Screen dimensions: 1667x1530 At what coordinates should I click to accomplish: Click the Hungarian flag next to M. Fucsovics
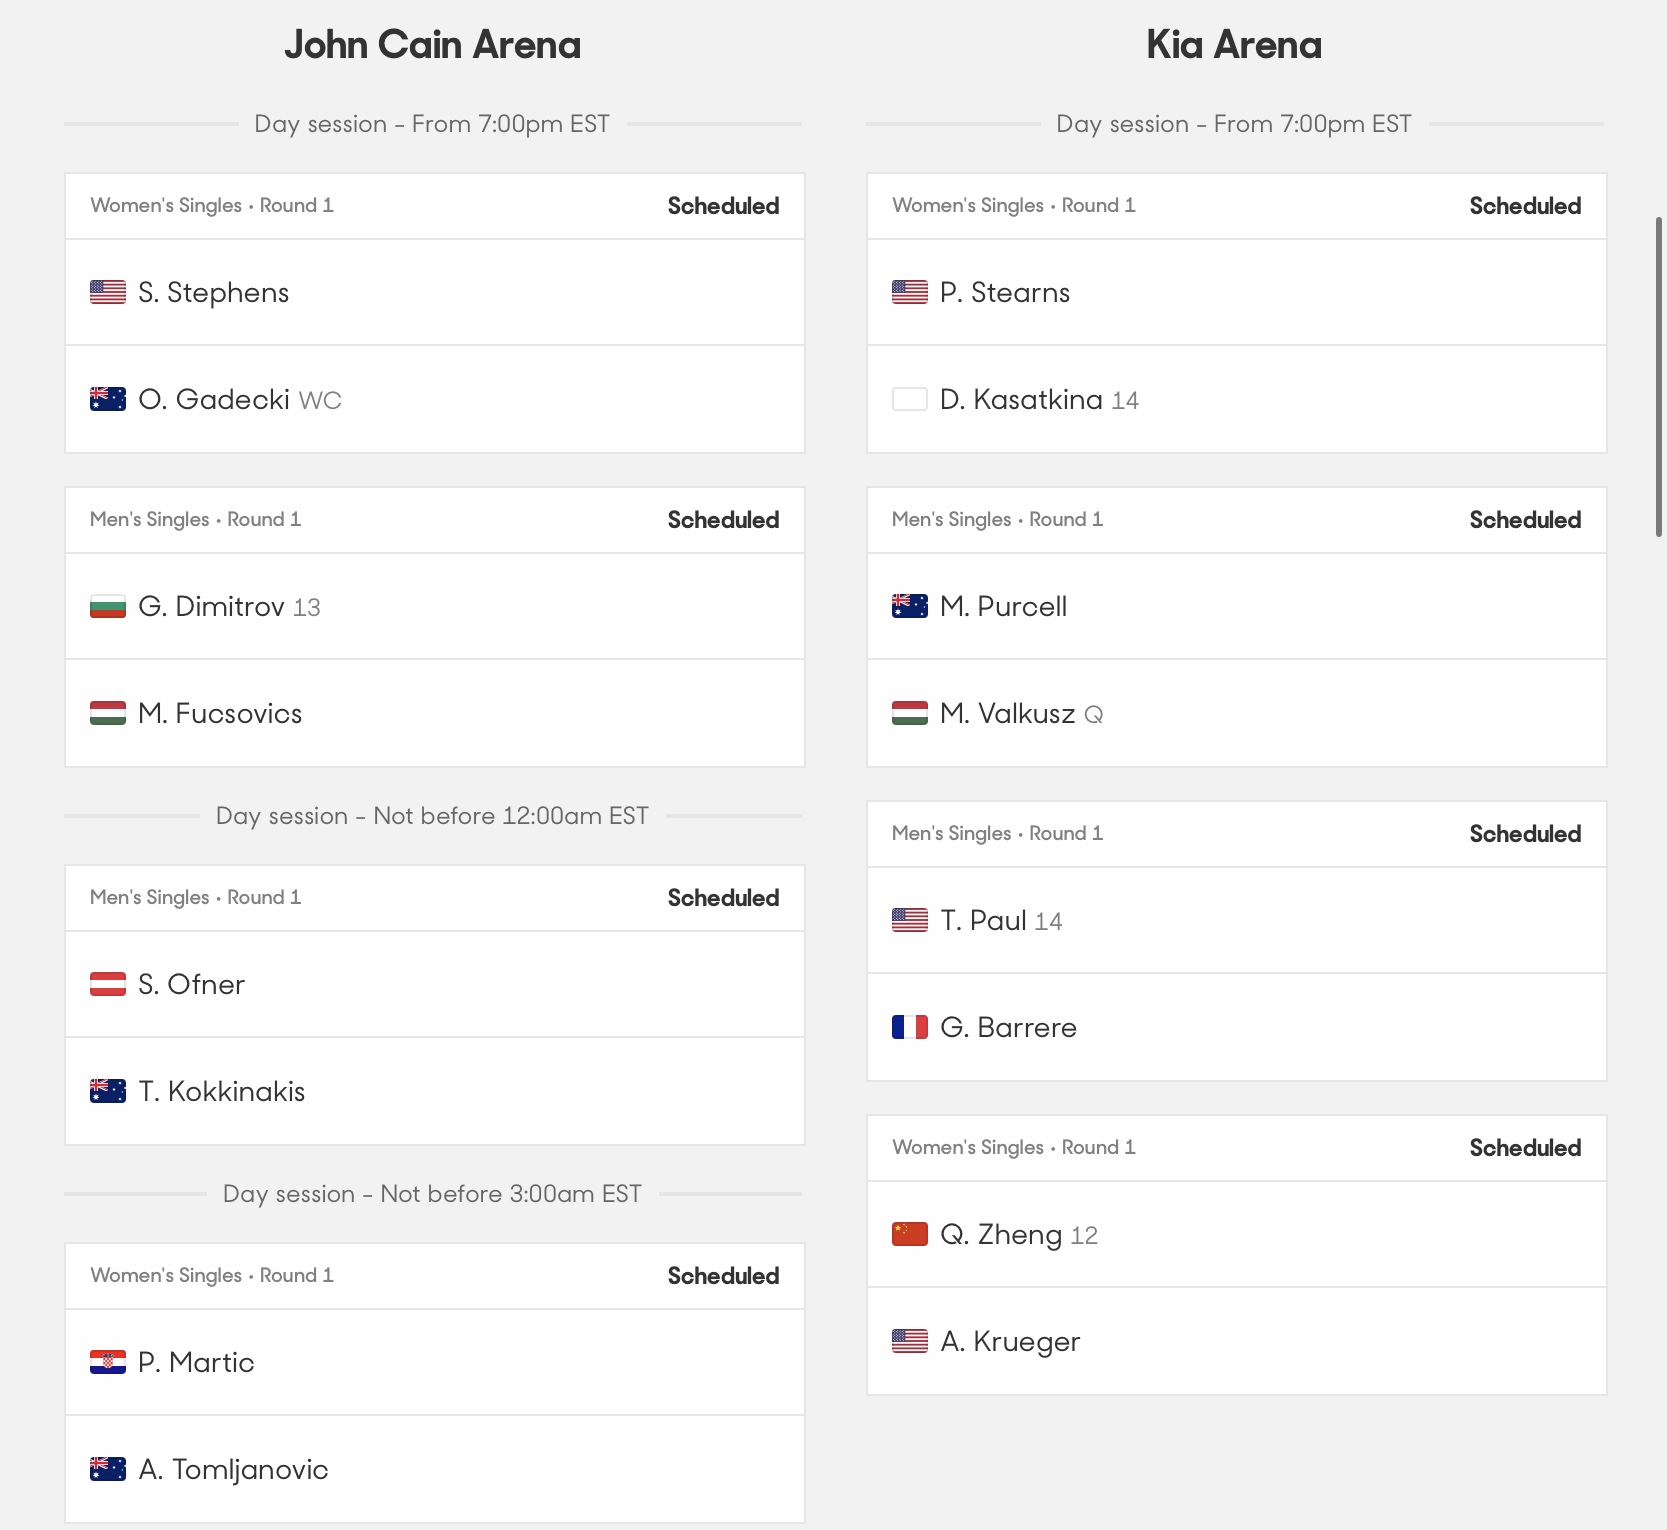pyautogui.click(x=108, y=713)
